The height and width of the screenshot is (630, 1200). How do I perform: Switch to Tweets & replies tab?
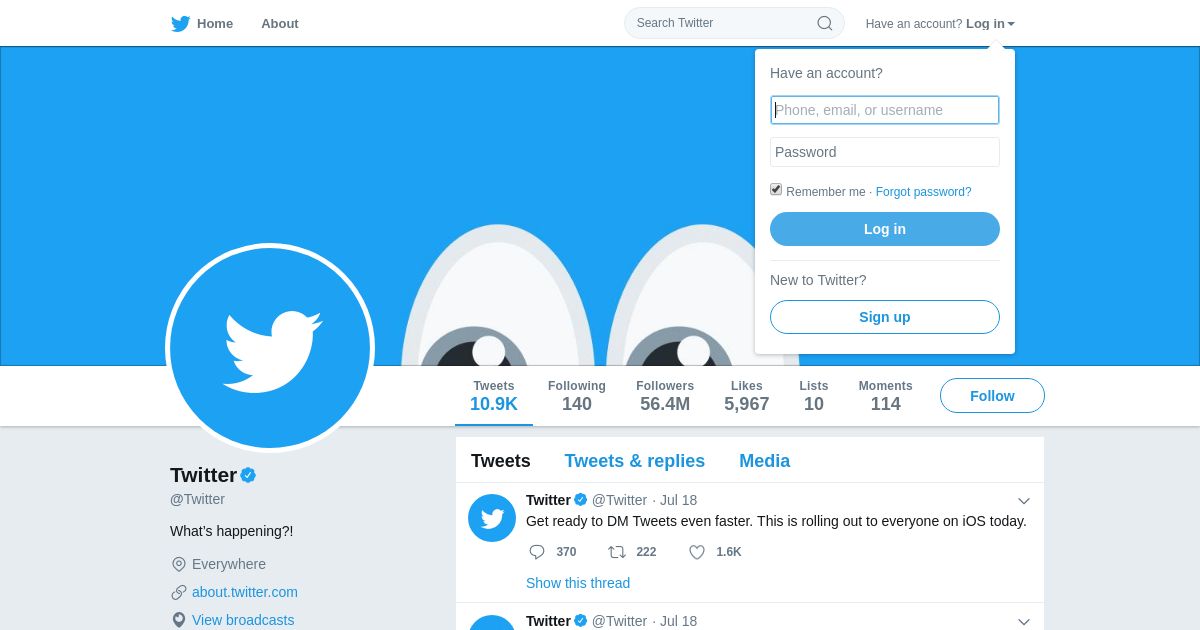click(x=635, y=461)
